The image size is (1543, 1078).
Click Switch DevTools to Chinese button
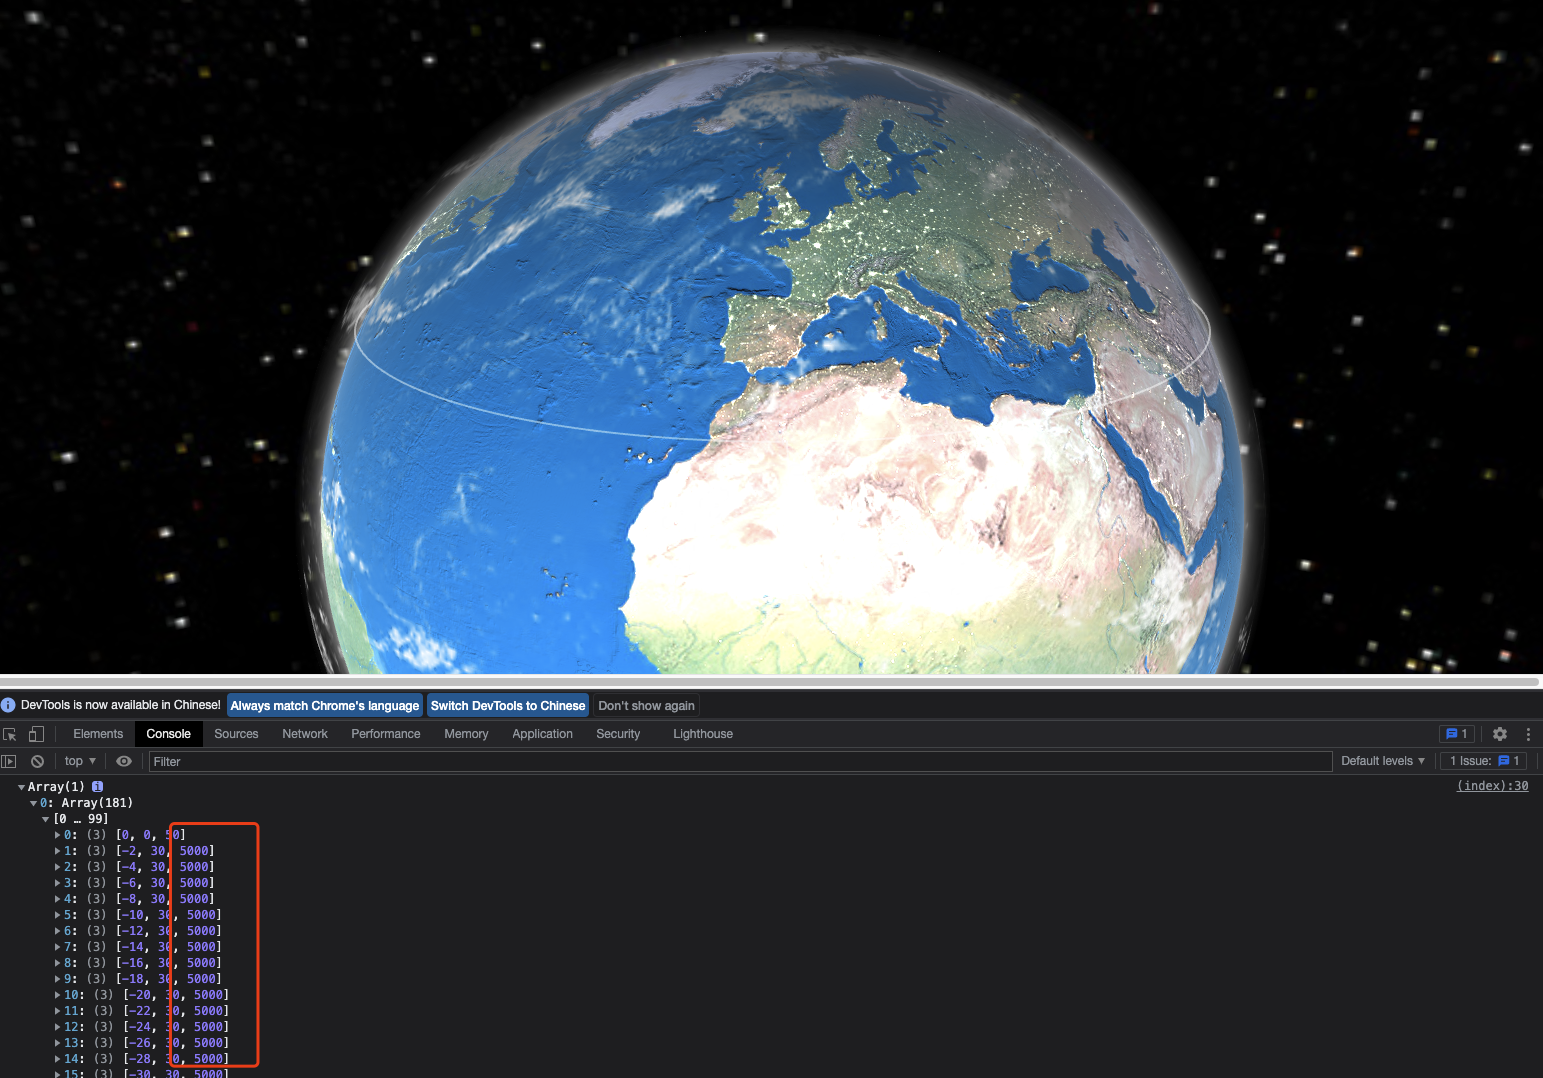click(x=508, y=706)
